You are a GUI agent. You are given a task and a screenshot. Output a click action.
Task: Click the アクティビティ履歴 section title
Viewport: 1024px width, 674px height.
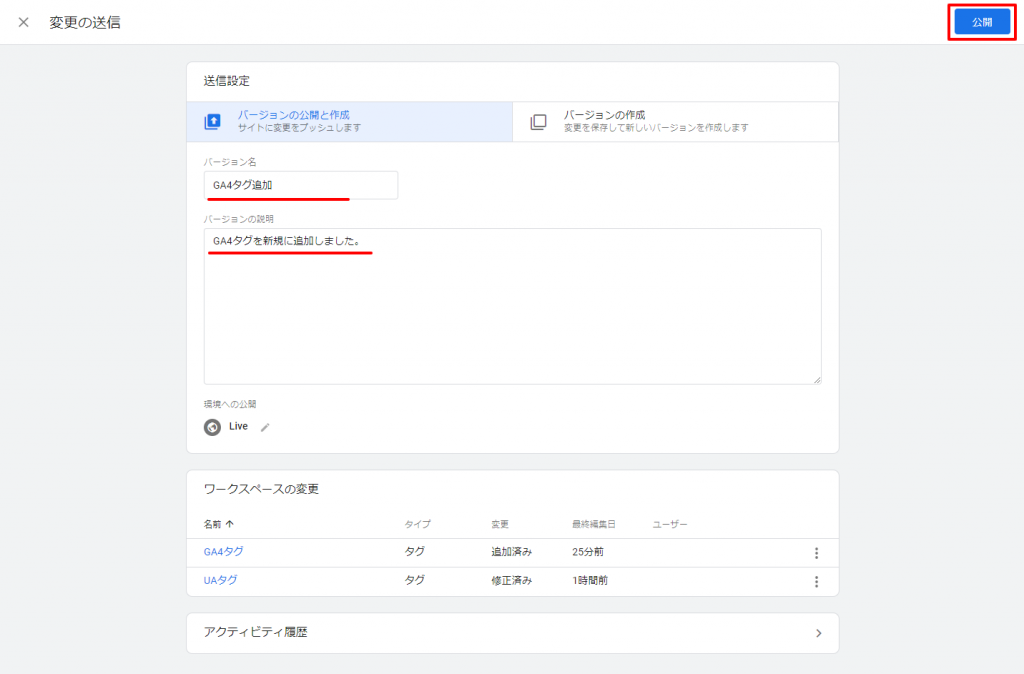point(255,632)
